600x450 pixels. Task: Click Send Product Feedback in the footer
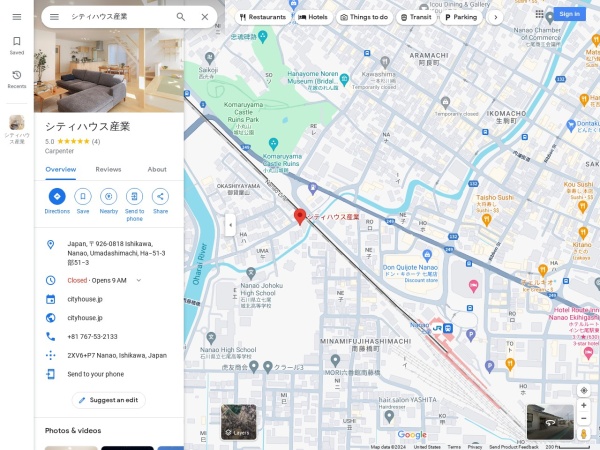pyautogui.click(x=514, y=447)
